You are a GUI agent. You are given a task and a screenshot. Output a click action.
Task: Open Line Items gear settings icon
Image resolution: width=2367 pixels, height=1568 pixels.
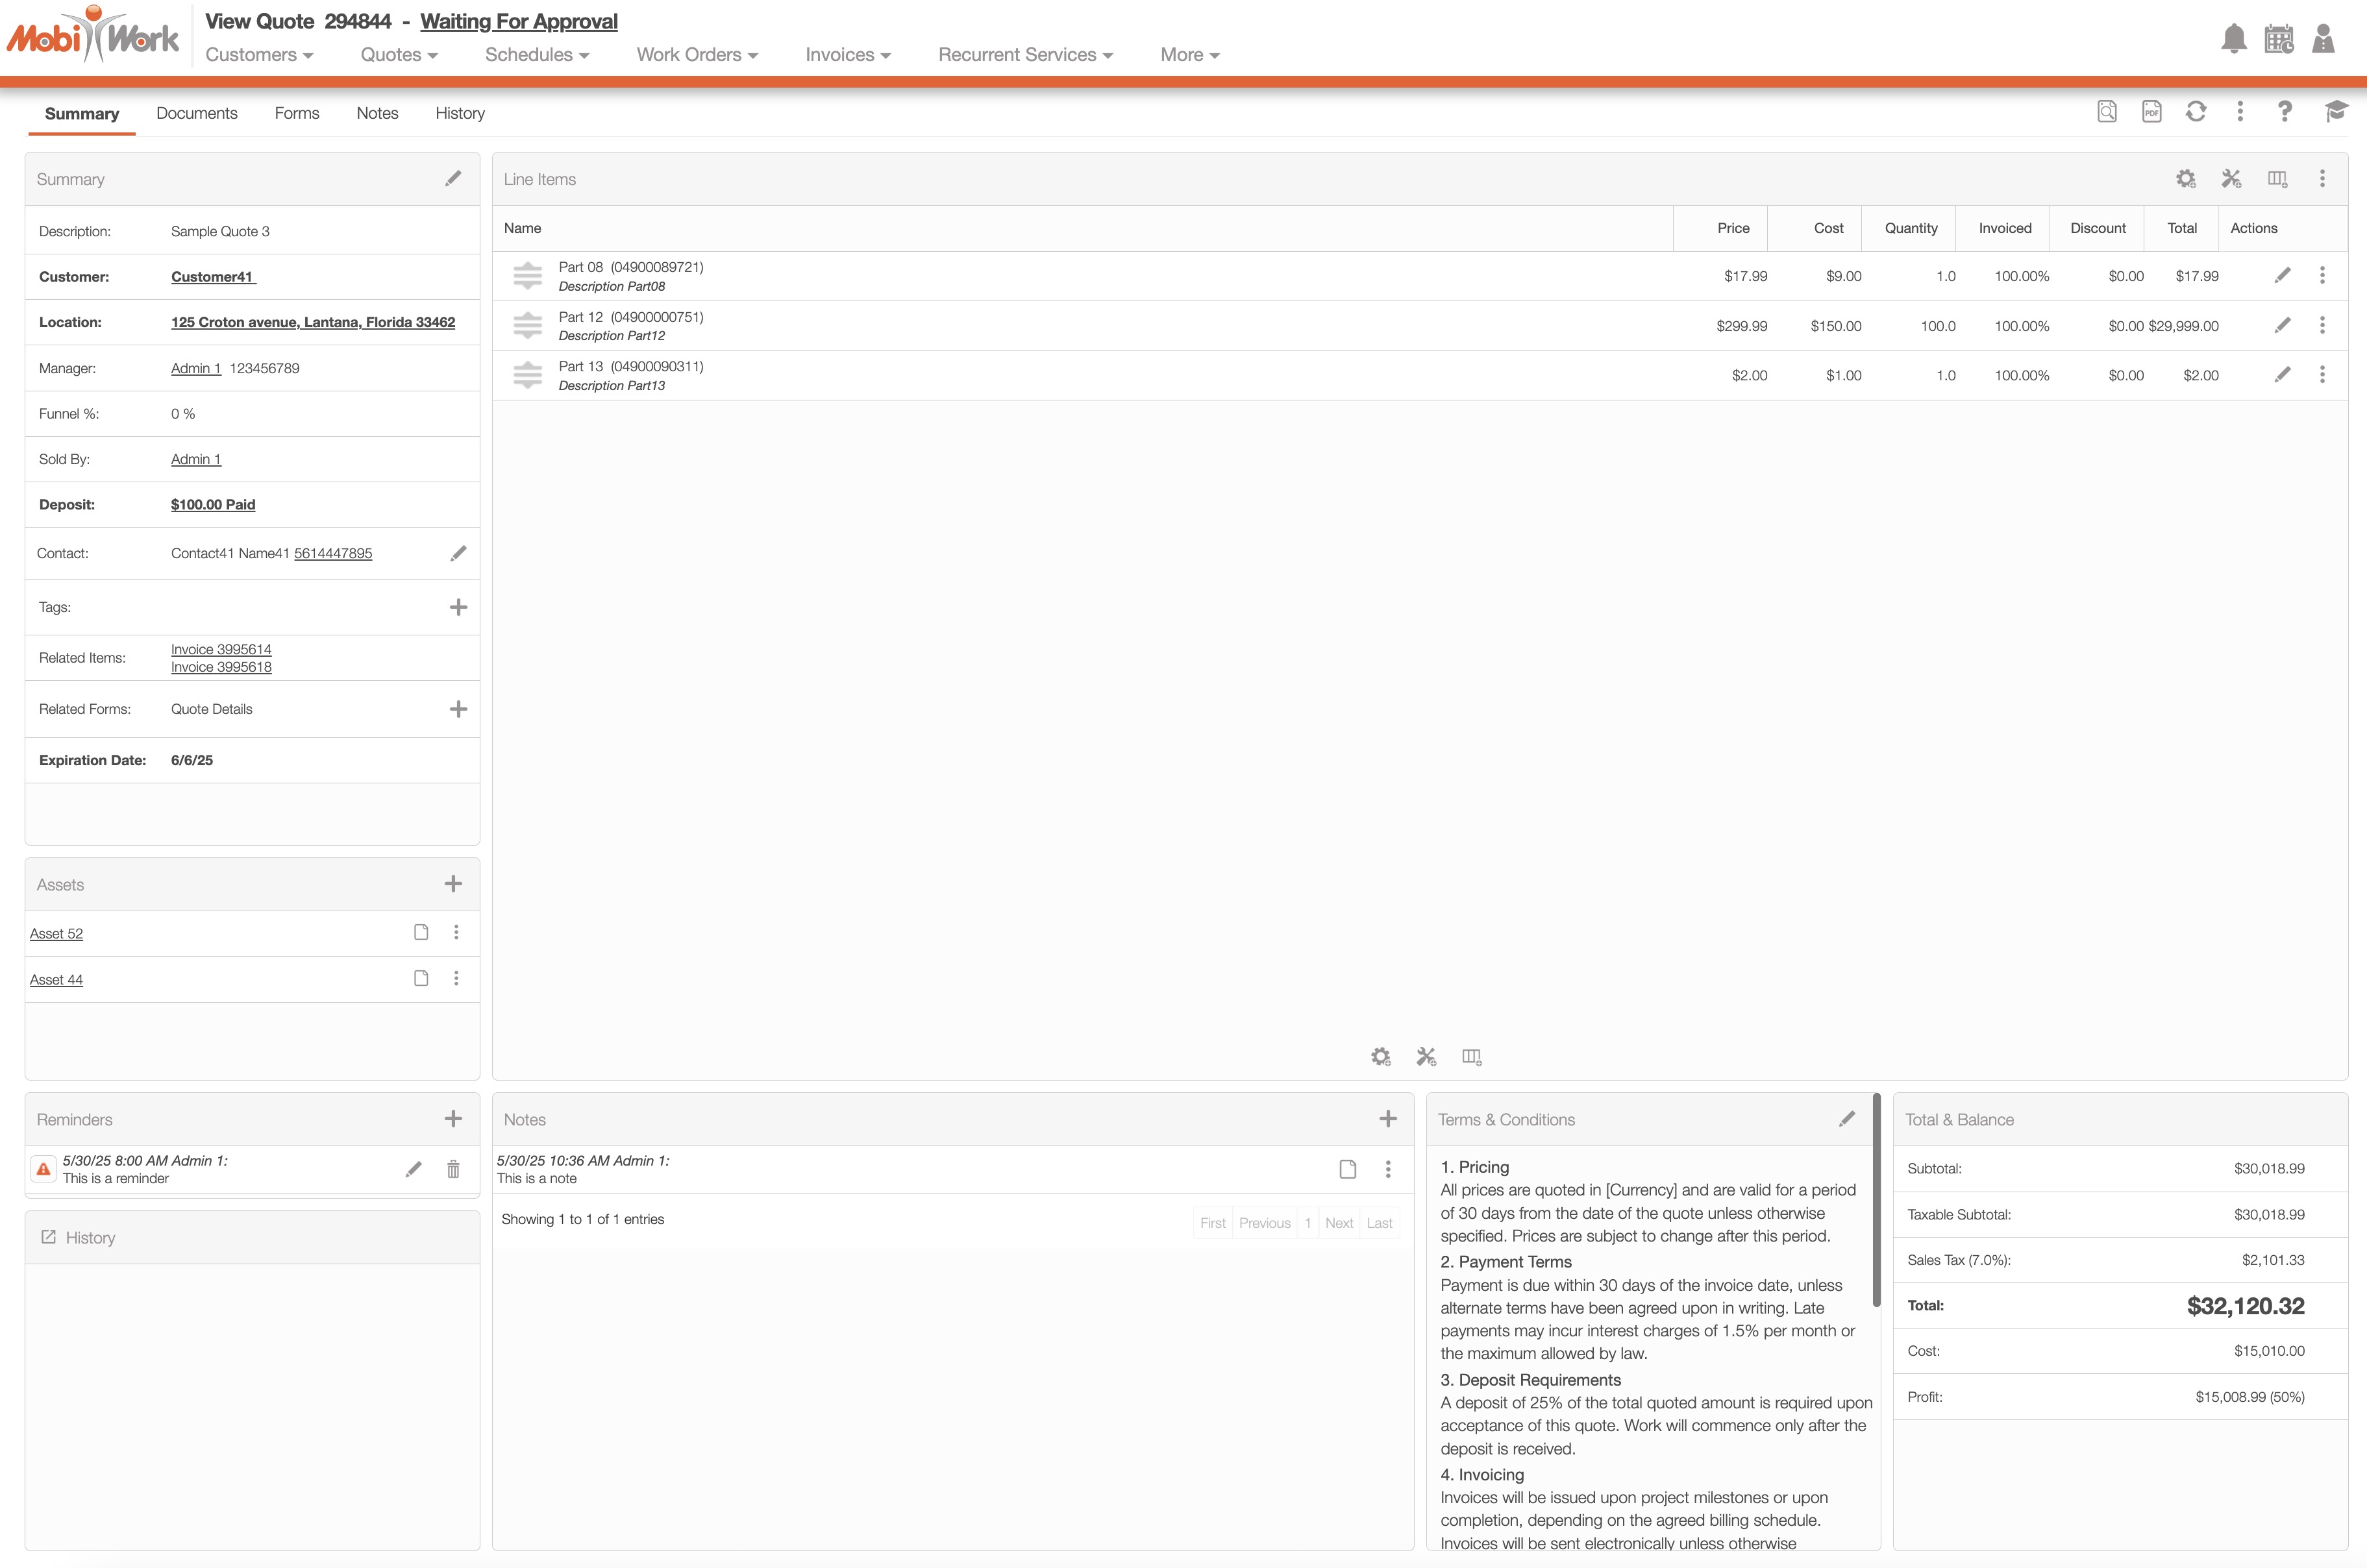point(2185,179)
